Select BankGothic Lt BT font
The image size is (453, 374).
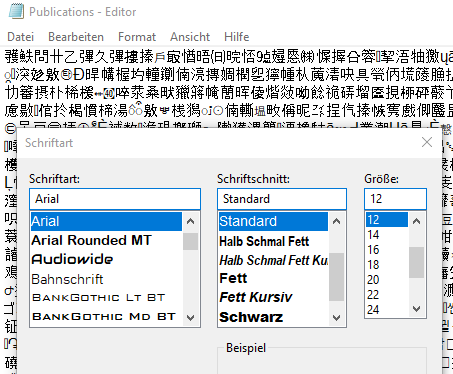tap(106, 297)
